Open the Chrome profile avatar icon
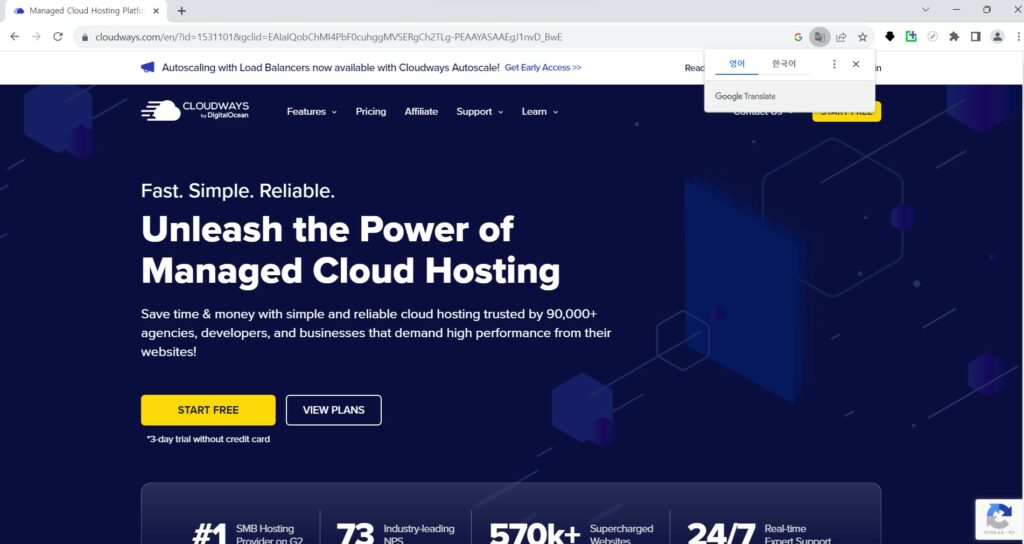1024x544 pixels. click(997, 37)
